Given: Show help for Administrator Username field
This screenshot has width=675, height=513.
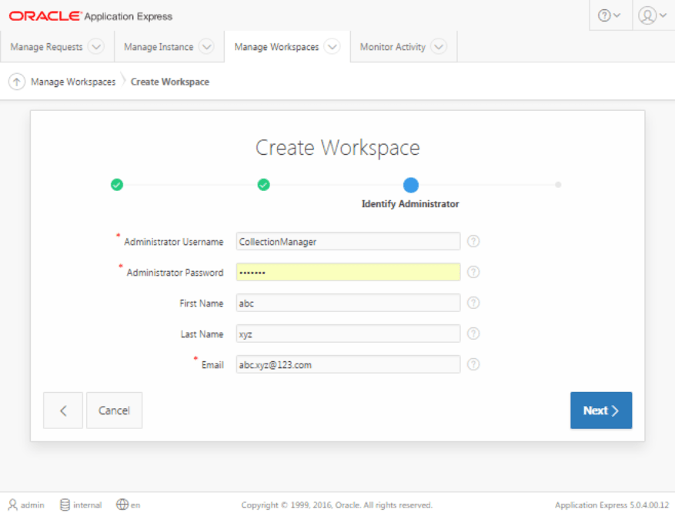Looking at the screenshot, I should [x=473, y=241].
